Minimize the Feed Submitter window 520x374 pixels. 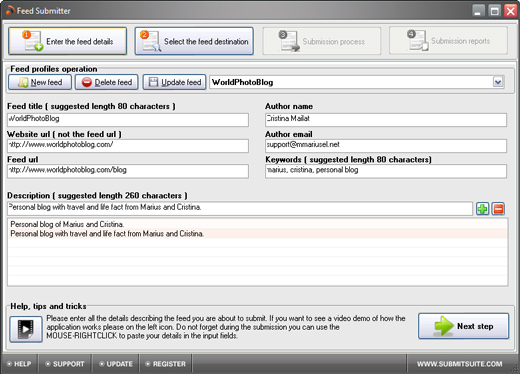pyautogui.click(x=479, y=11)
